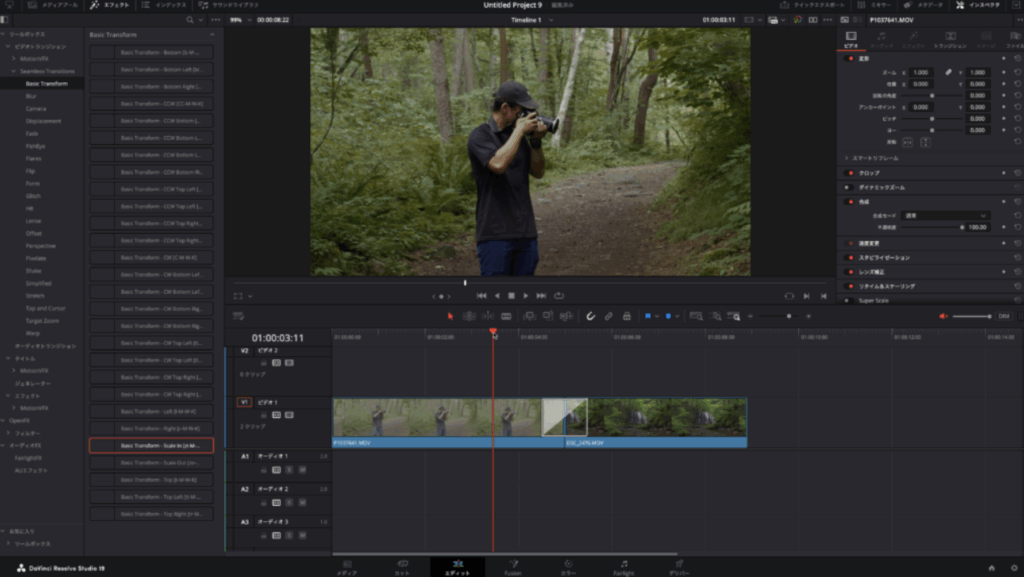
Task: Switch to the カット Cut page tab
Action: click(x=402, y=567)
